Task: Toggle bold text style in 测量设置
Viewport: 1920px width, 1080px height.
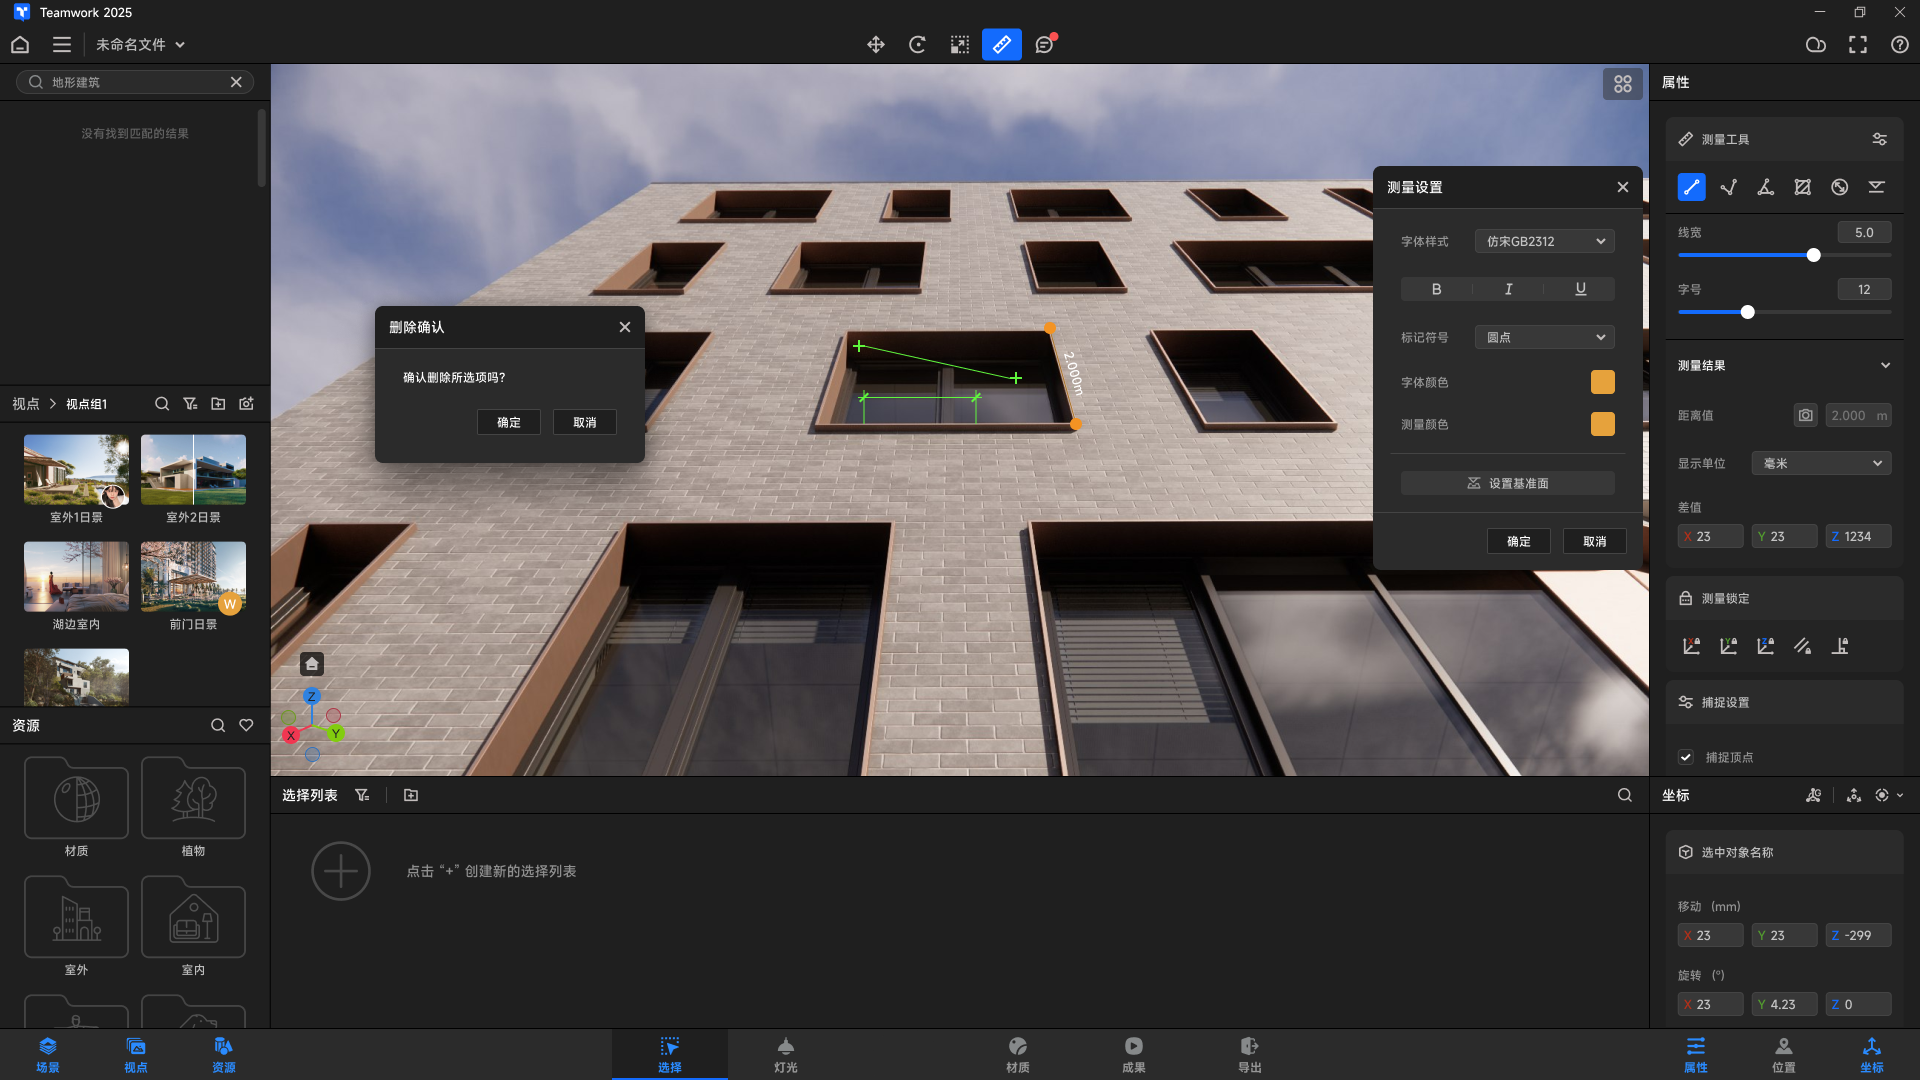Action: (x=1436, y=289)
